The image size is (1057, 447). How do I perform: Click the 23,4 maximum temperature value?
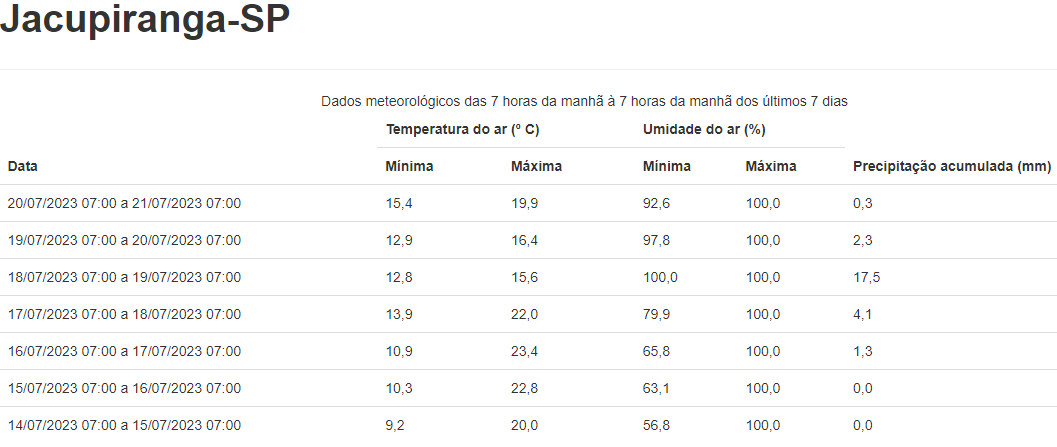point(525,352)
